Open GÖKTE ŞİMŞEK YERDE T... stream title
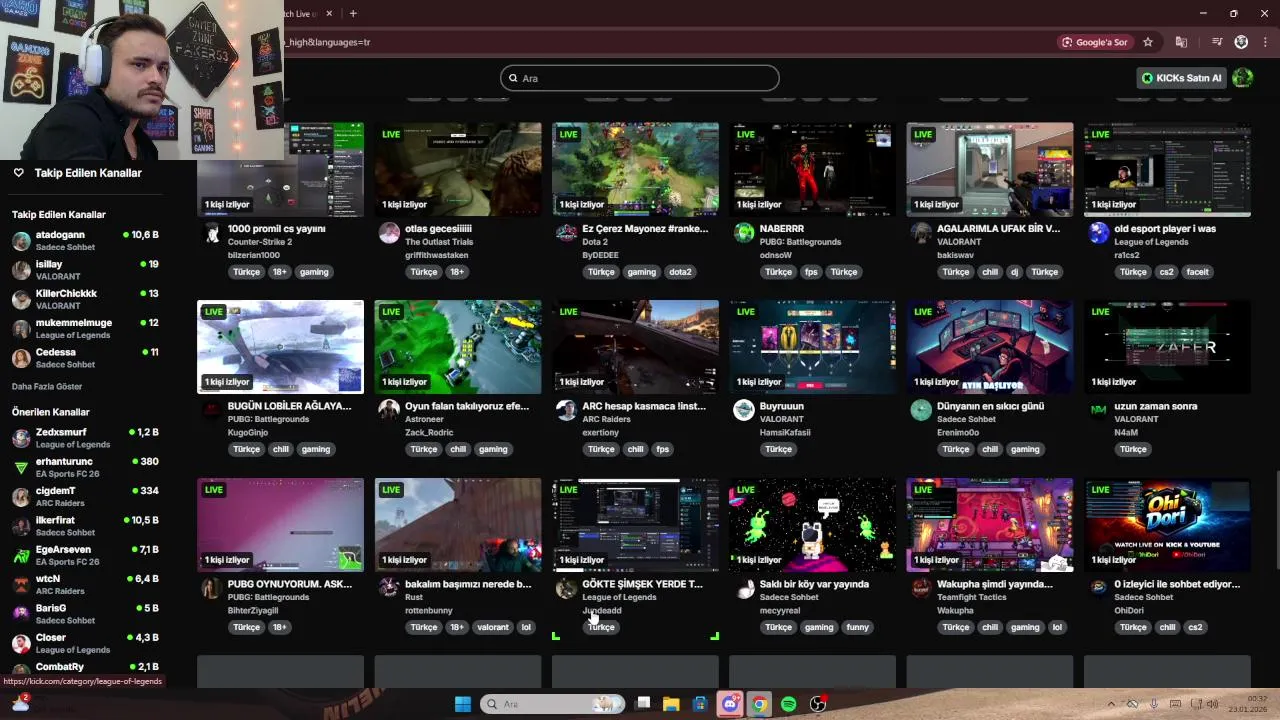1280x720 pixels. [x=642, y=584]
